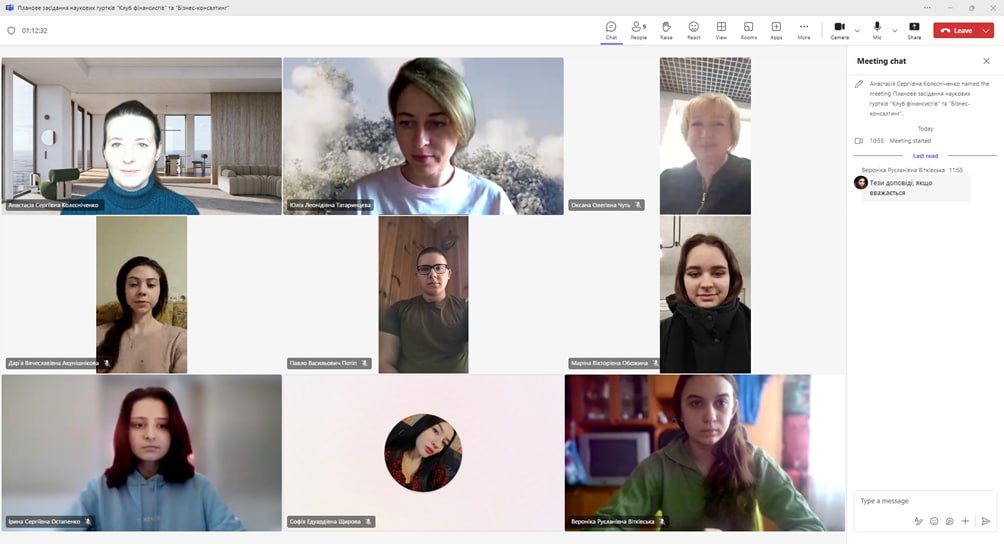Screen dimensions: 1004x544
Task: Expand microphone options dropdown arrow
Action: (895, 30)
